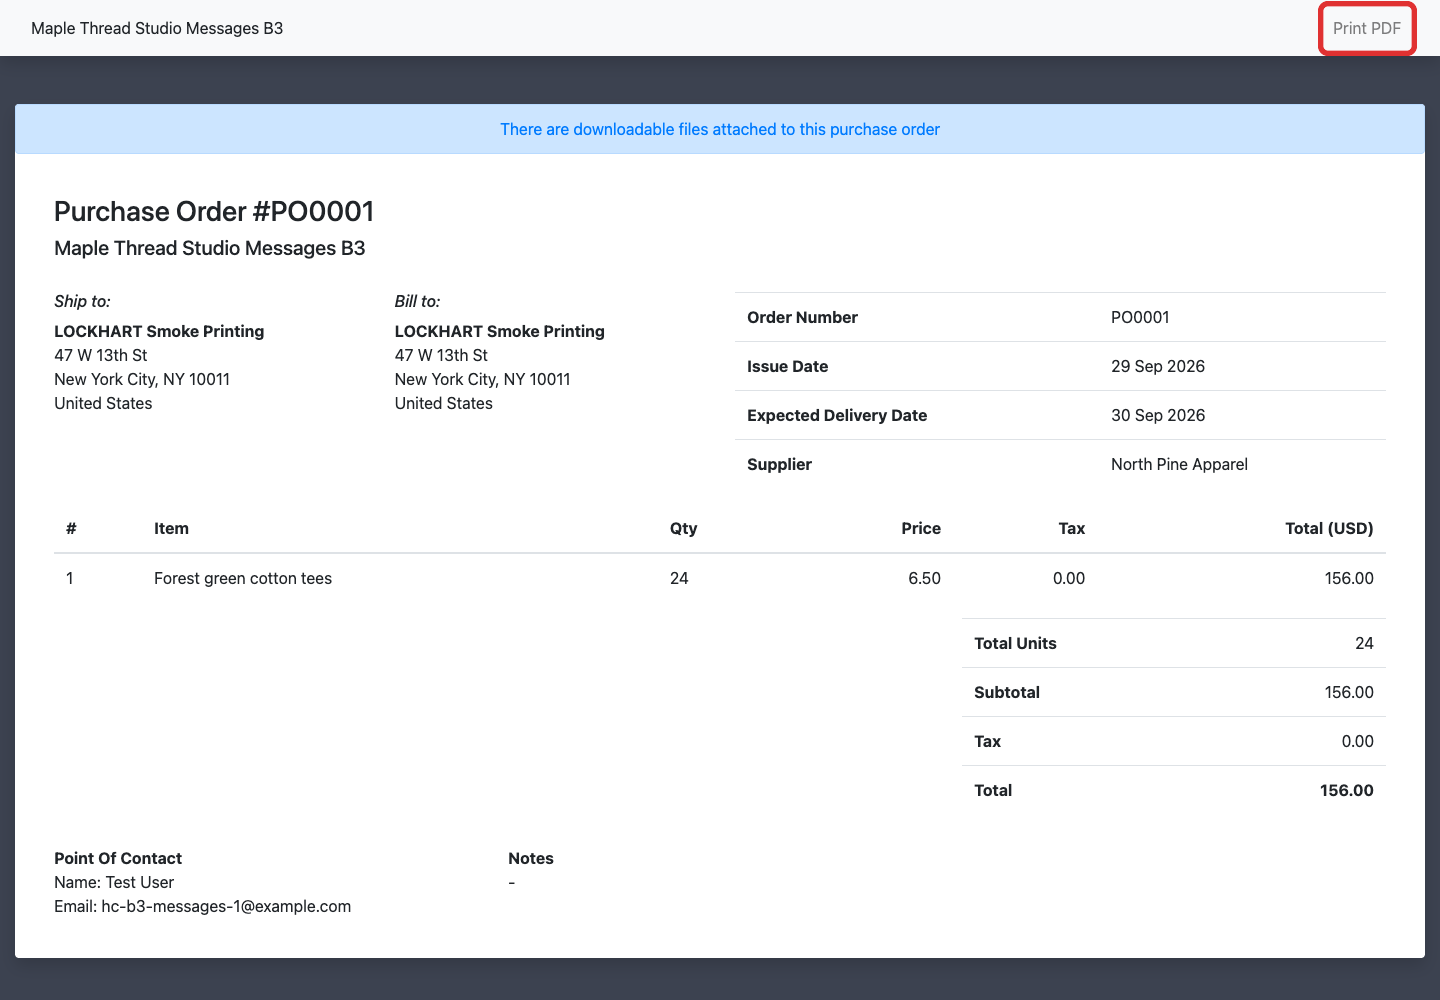The image size is (1440, 1000).
Task: Select the "156.00" value beside Subtotal
Action: [x=1349, y=692]
